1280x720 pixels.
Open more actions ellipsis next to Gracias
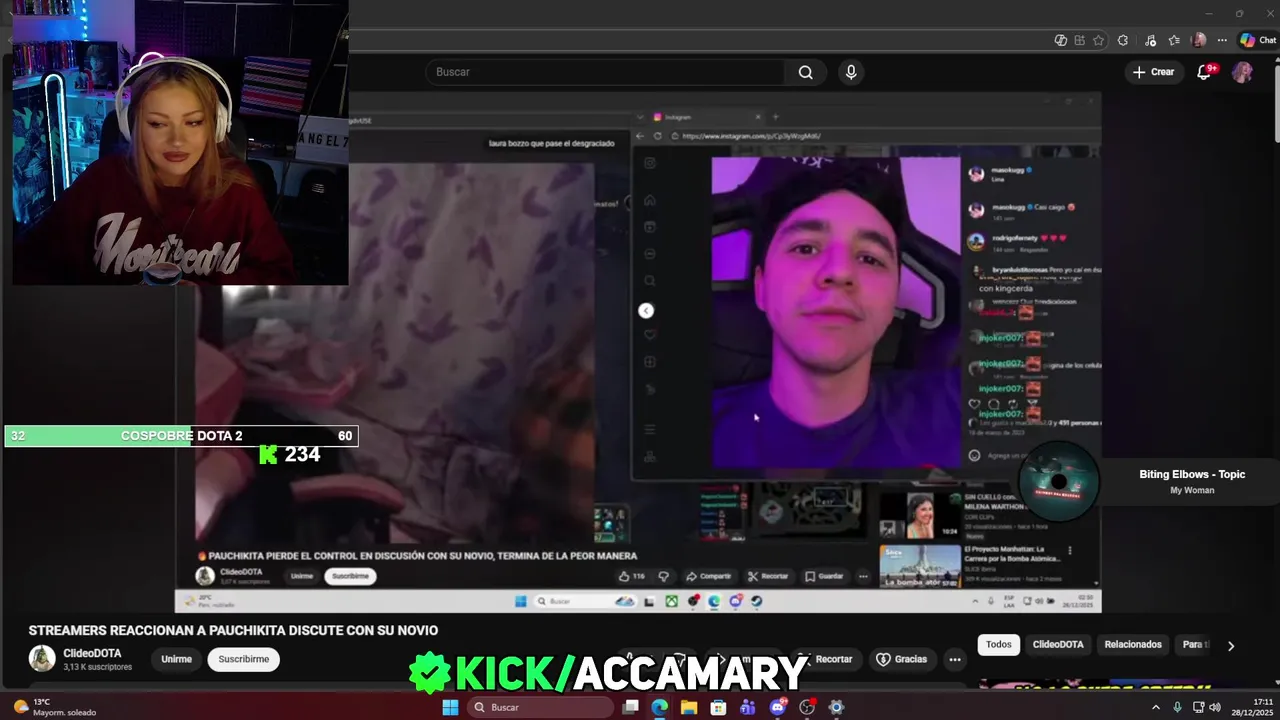click(955, 659)
